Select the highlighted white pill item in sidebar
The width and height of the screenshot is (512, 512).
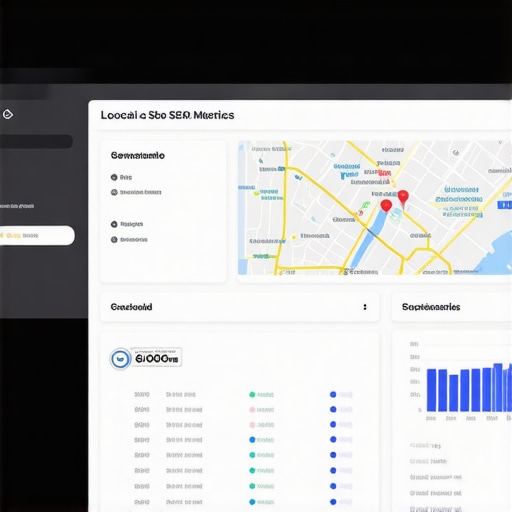coord(37,235)
